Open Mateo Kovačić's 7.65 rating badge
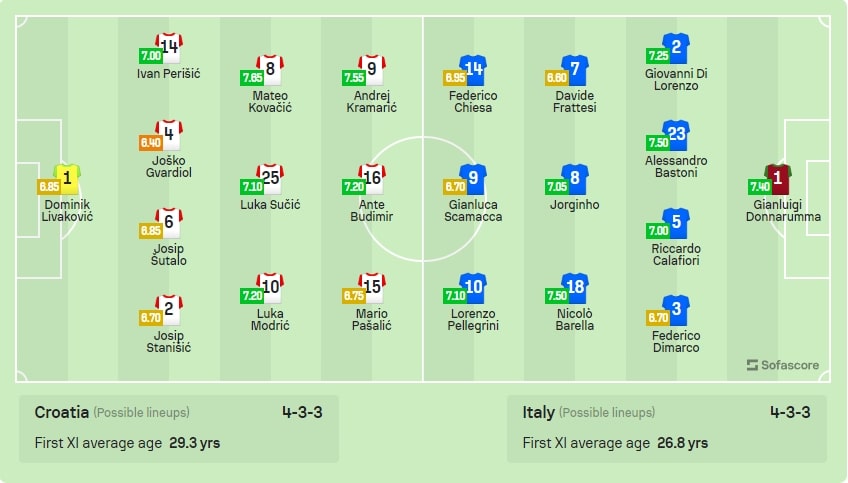The image size is (848, 483). pos(252,77)
